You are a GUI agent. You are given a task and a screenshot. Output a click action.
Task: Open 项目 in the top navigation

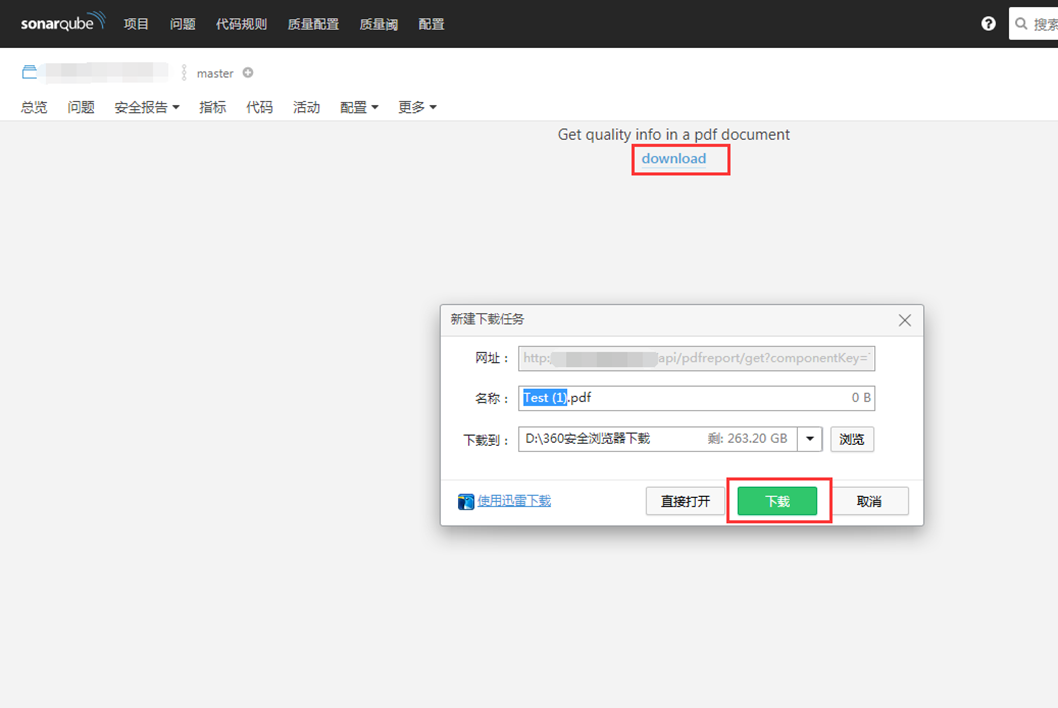[136, 24]
